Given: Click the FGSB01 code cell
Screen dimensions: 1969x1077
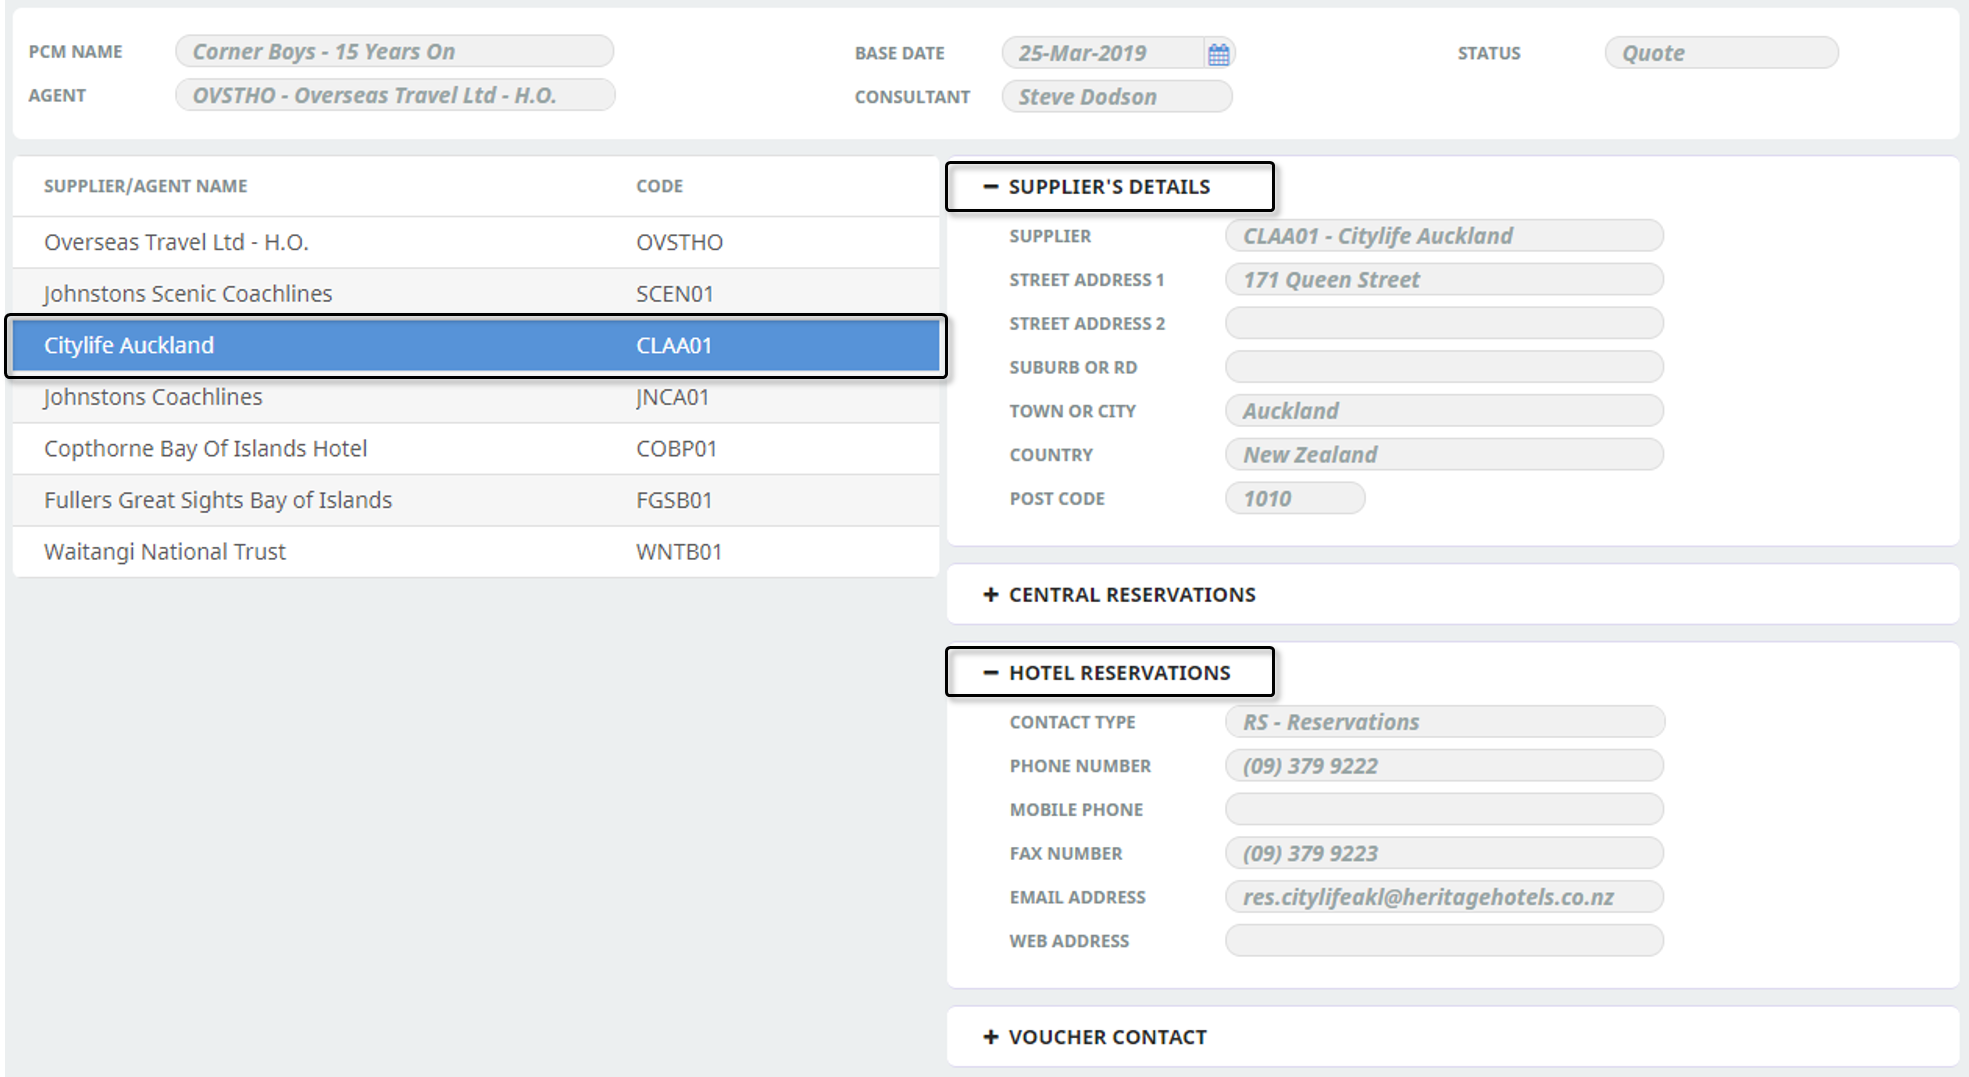Looking at the screenshot, I should click(674, 500).
